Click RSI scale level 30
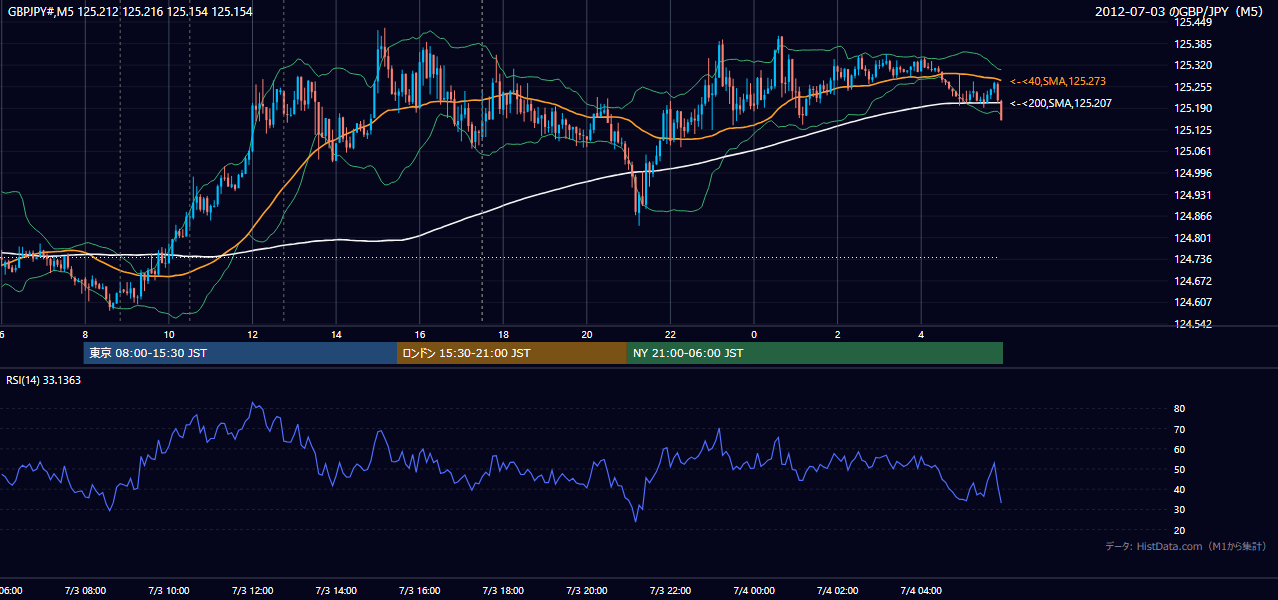 (x=1180, y=509)
